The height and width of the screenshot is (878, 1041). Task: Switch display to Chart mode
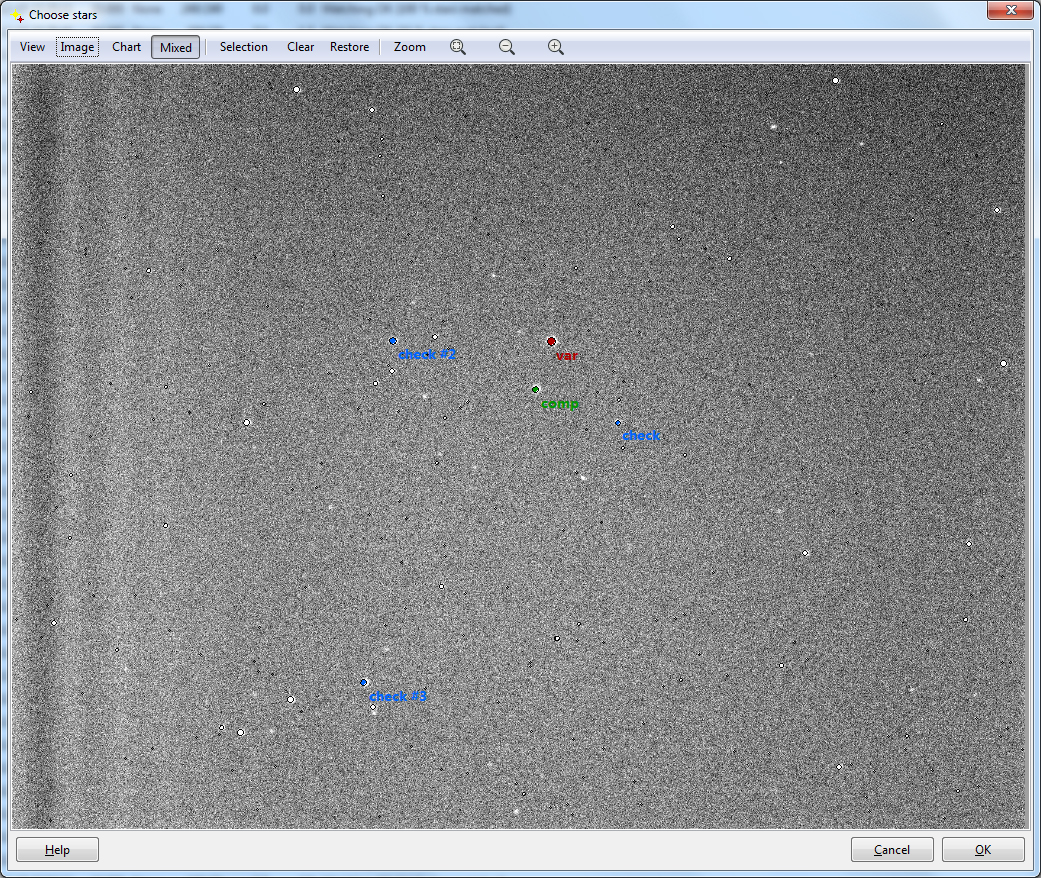click(126, 47)
